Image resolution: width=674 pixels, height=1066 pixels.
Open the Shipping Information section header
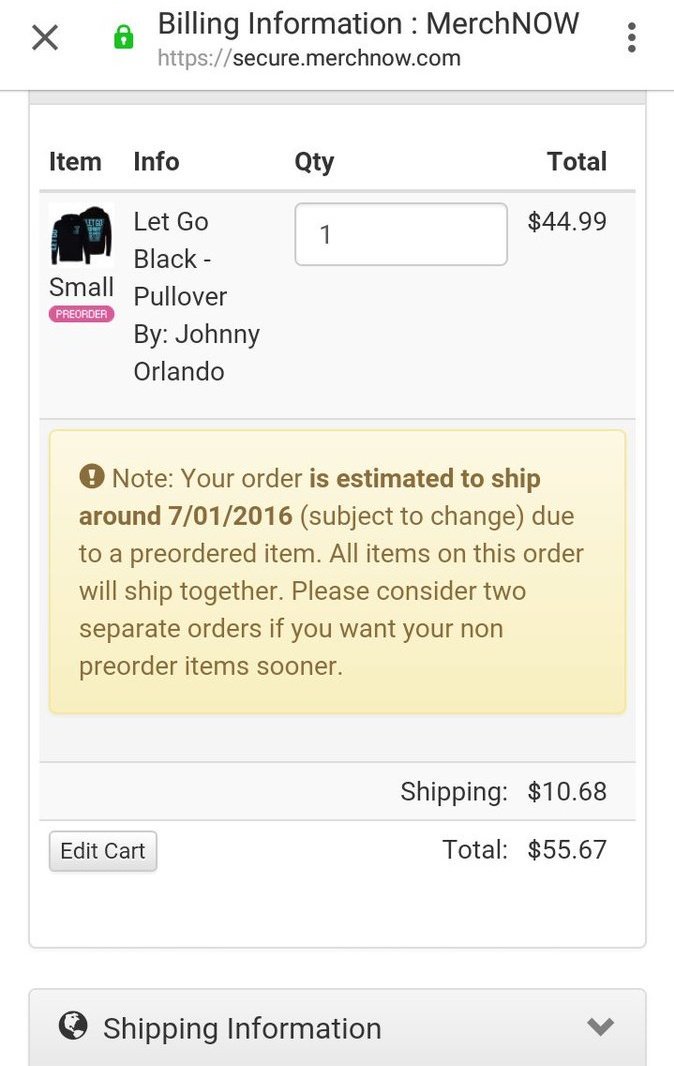(337, 1027)
